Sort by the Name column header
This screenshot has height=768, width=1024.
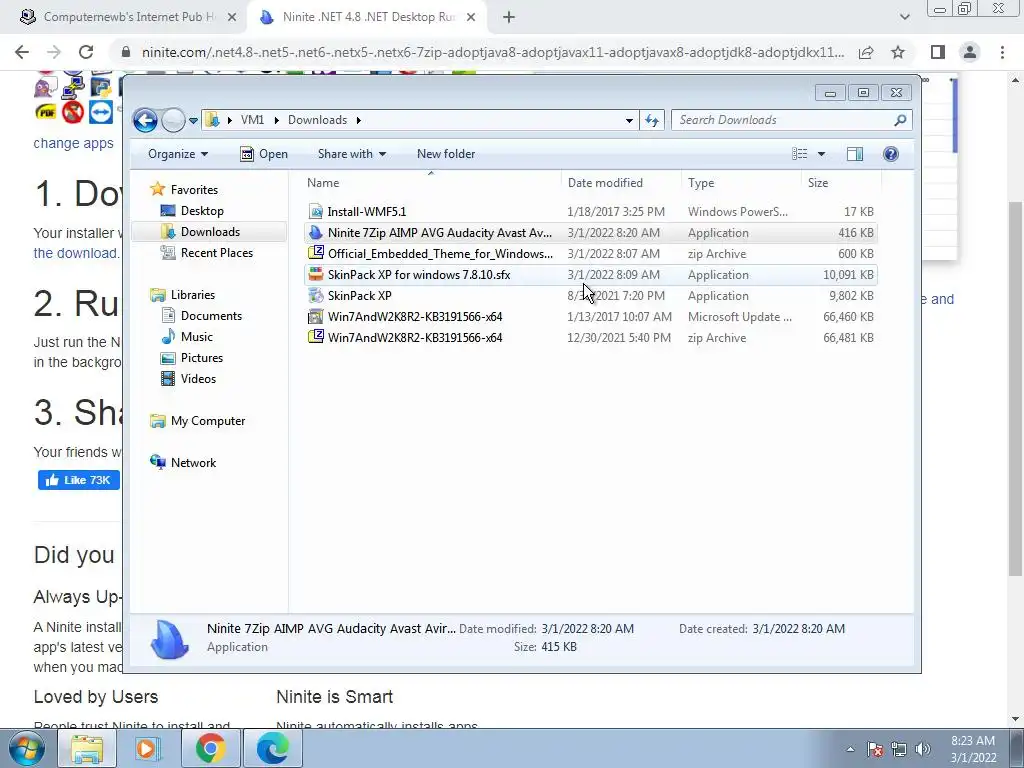431,183
